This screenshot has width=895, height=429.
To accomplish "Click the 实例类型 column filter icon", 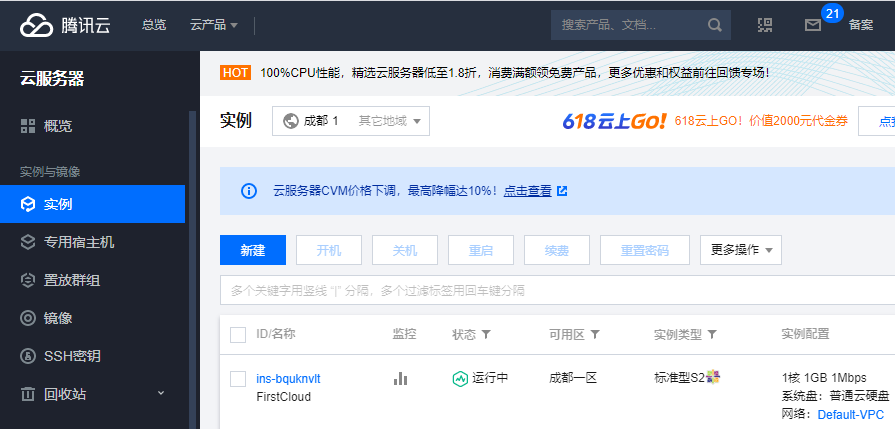I will pos(712,334).
